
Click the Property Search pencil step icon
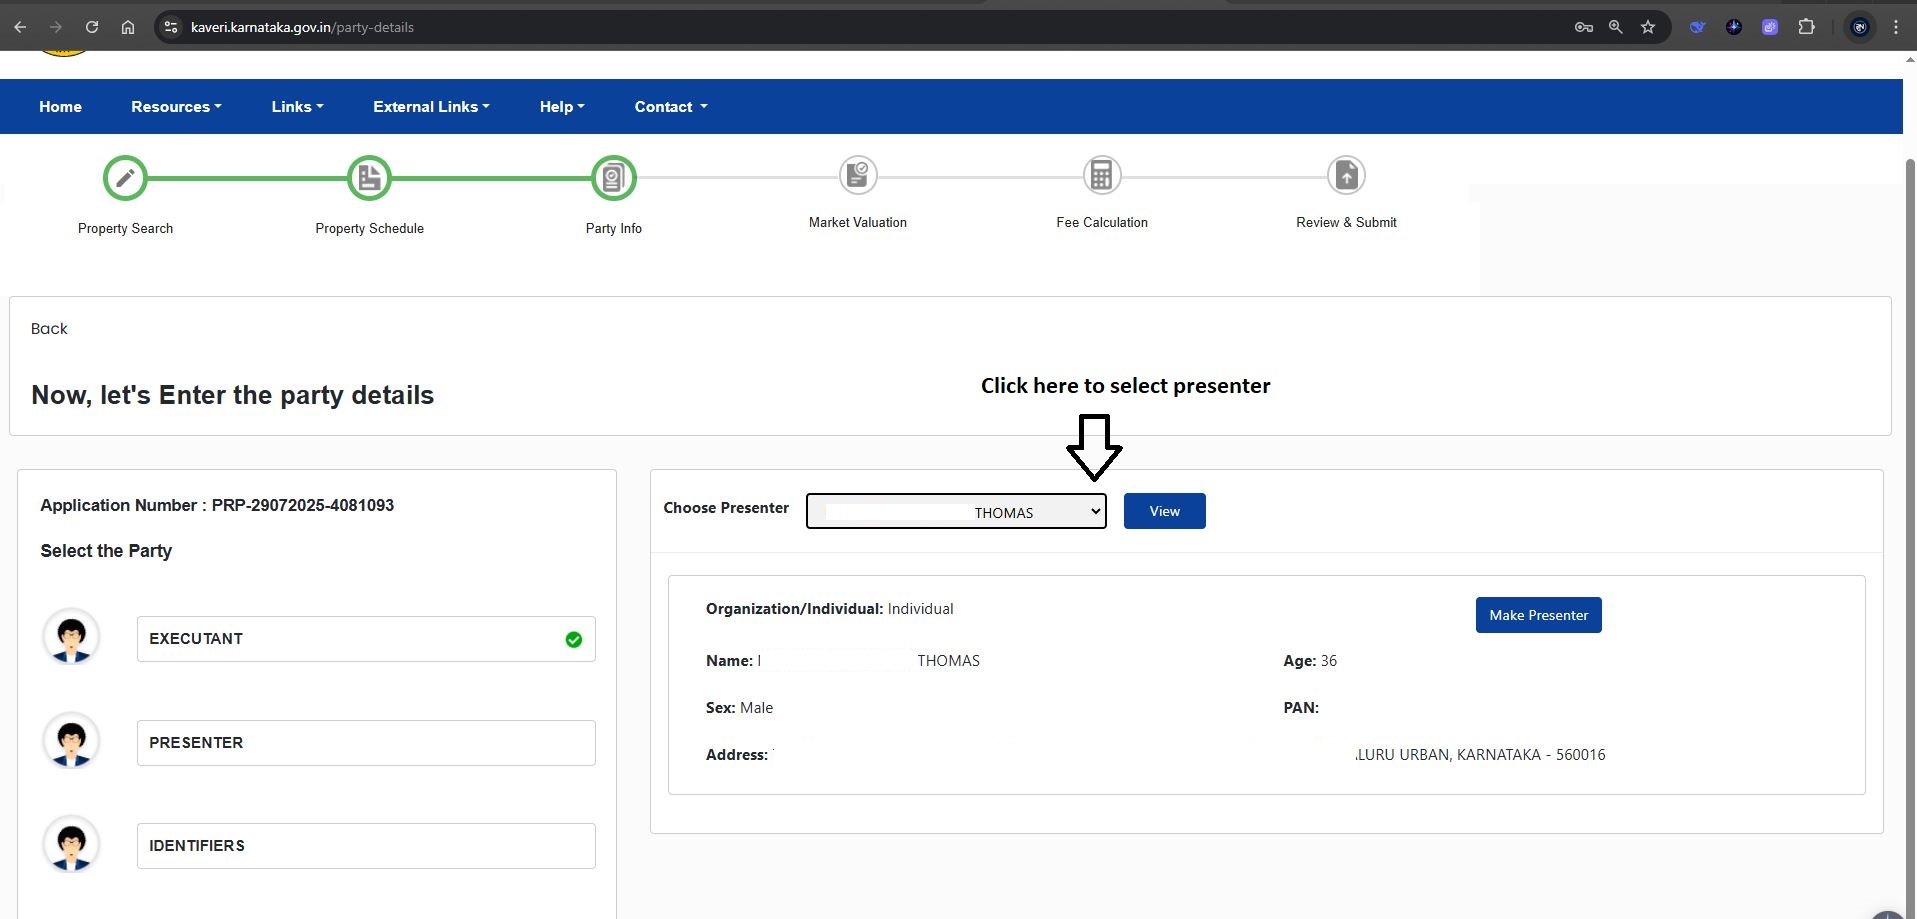[x=125, y=179]
